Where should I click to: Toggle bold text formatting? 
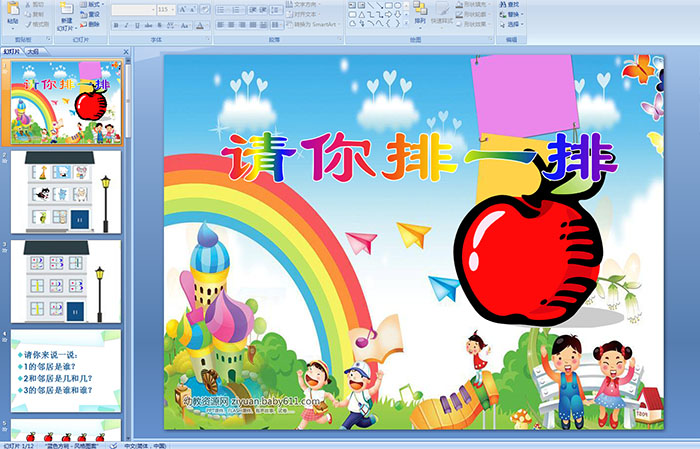[x=114, y=25]
